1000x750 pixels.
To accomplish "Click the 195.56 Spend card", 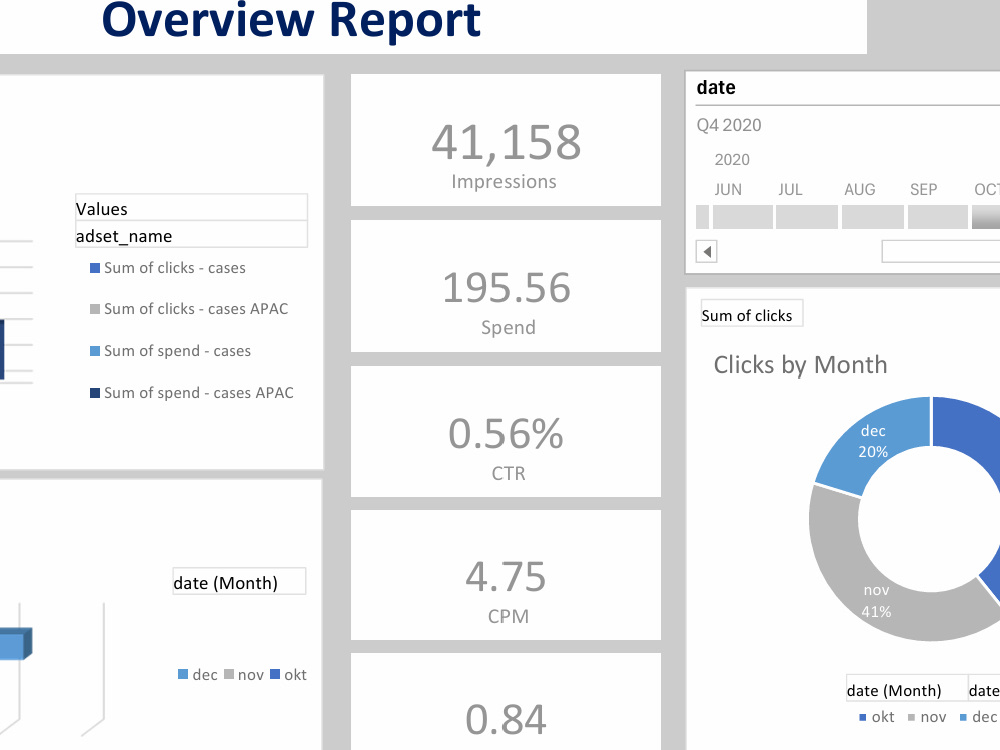I will click(x=506, y=286).
